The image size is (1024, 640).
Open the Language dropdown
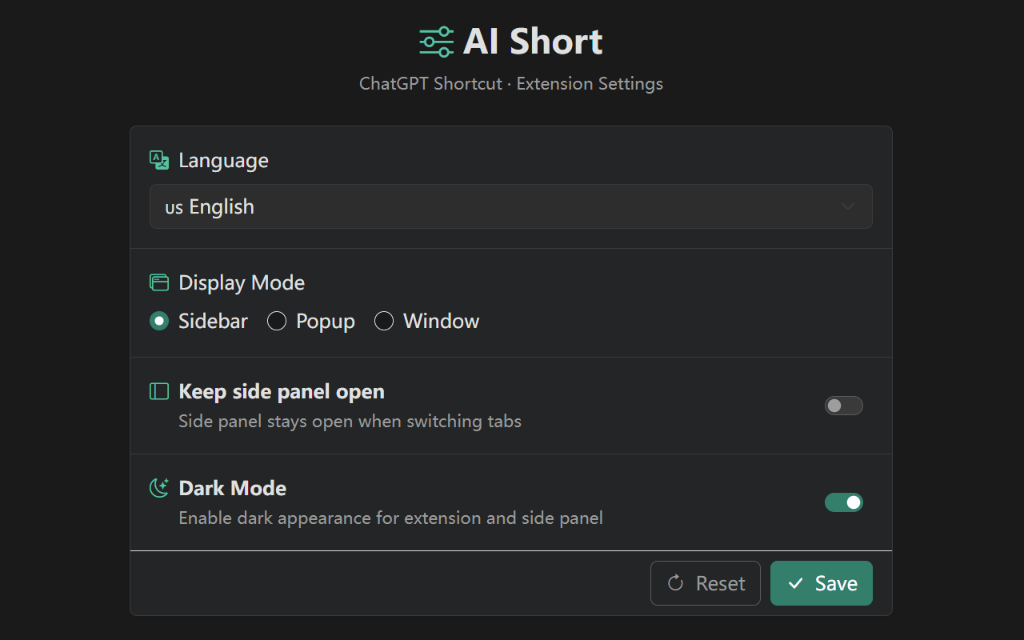coord(510,207)
